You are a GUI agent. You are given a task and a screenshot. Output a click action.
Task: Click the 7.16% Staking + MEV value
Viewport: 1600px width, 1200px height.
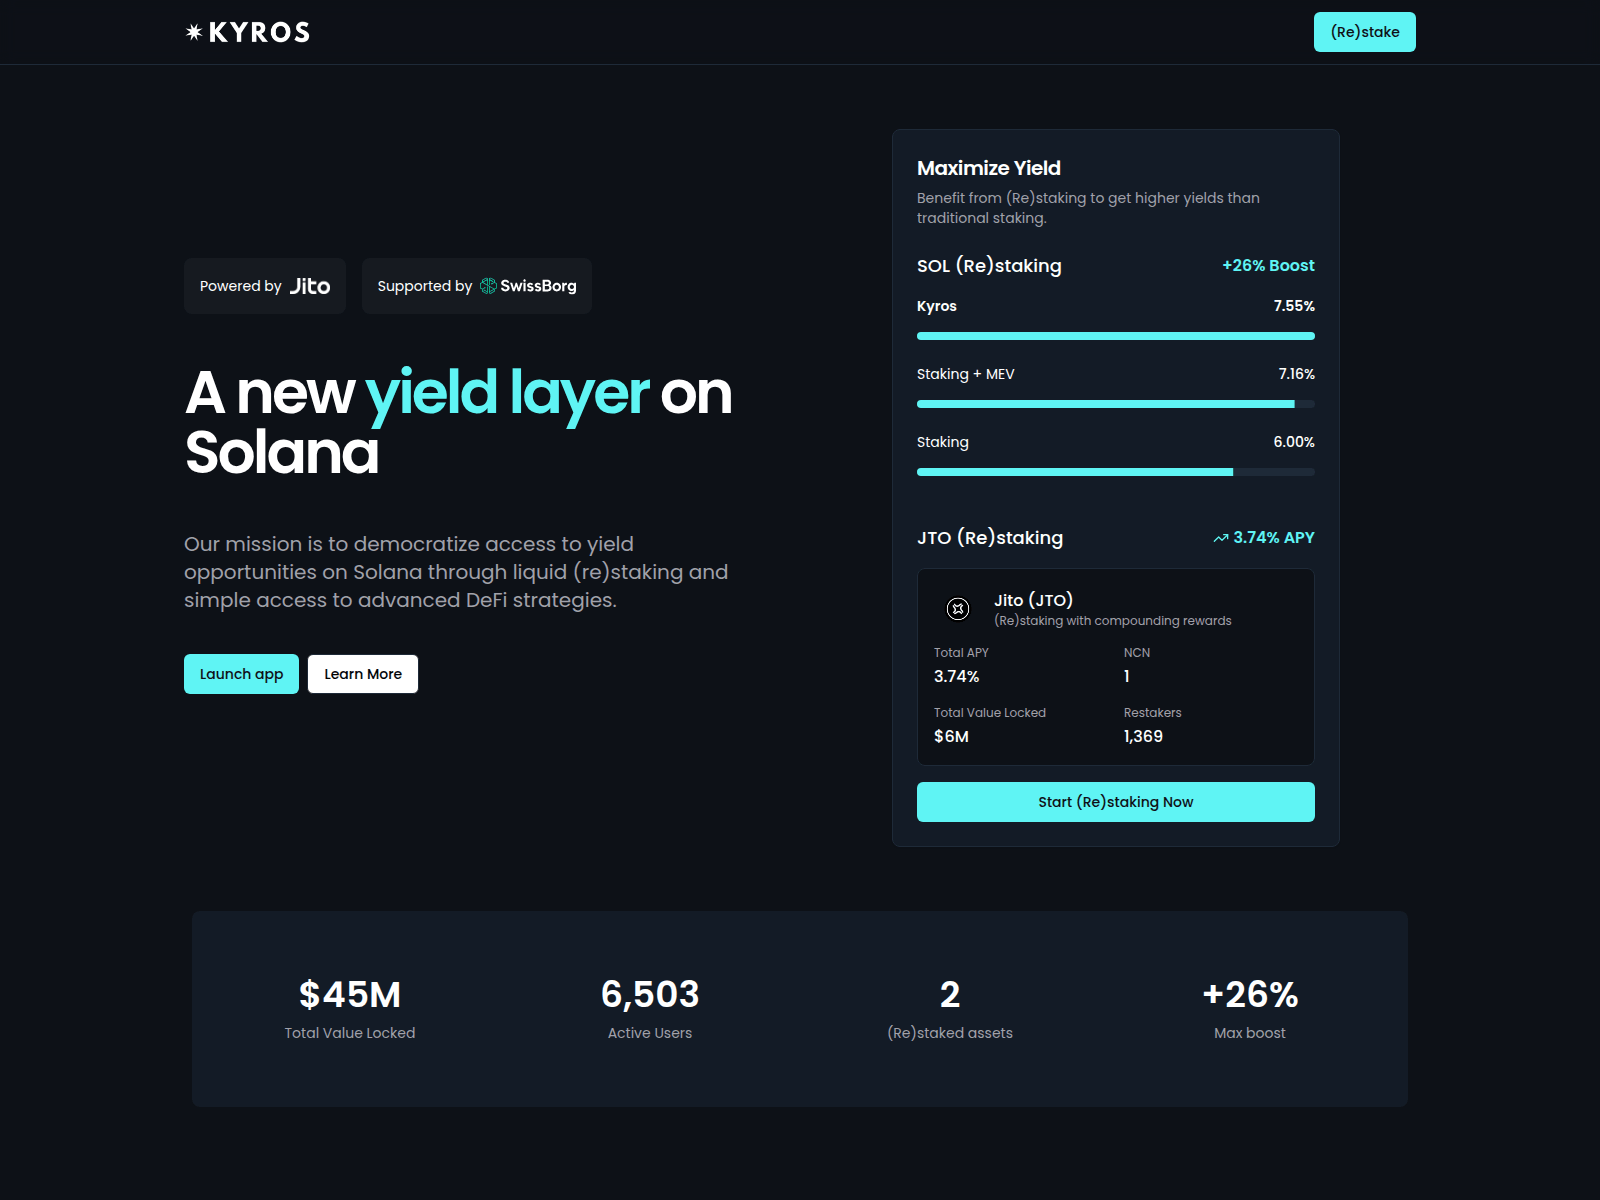point(1296,374)
